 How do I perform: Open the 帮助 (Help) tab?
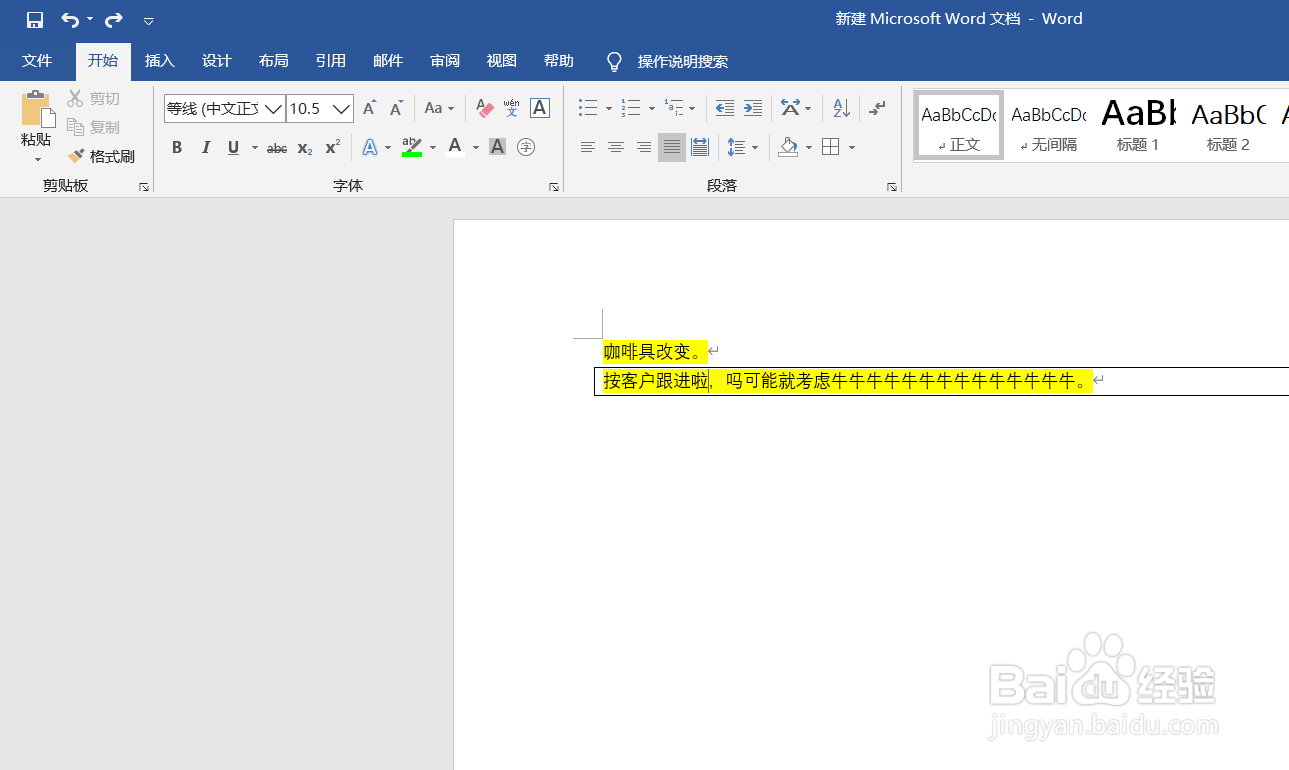[x=559, y=61]
